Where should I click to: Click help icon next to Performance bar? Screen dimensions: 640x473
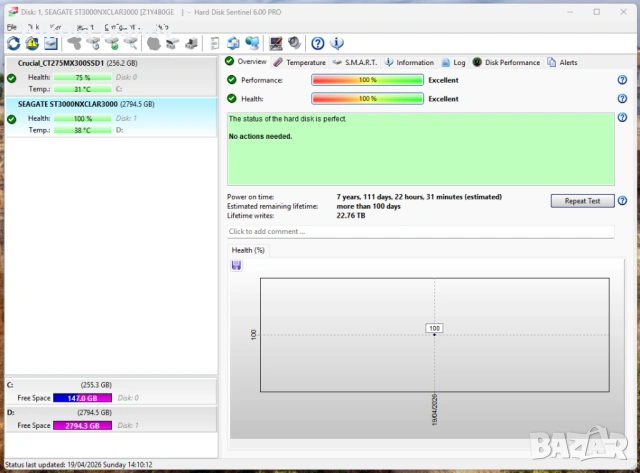(622, 80)
